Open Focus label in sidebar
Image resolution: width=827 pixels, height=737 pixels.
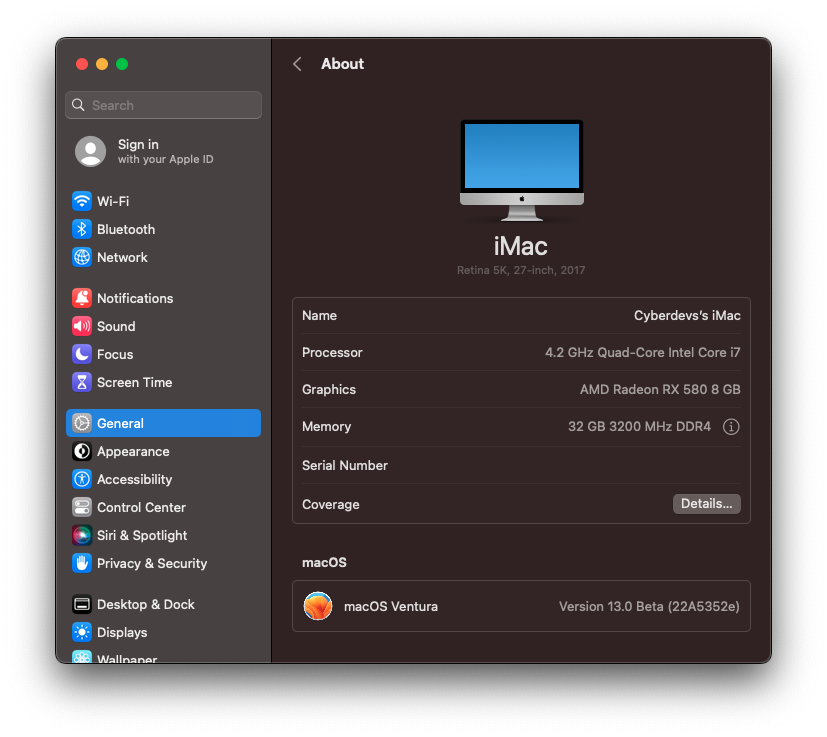tap(115, 354)
